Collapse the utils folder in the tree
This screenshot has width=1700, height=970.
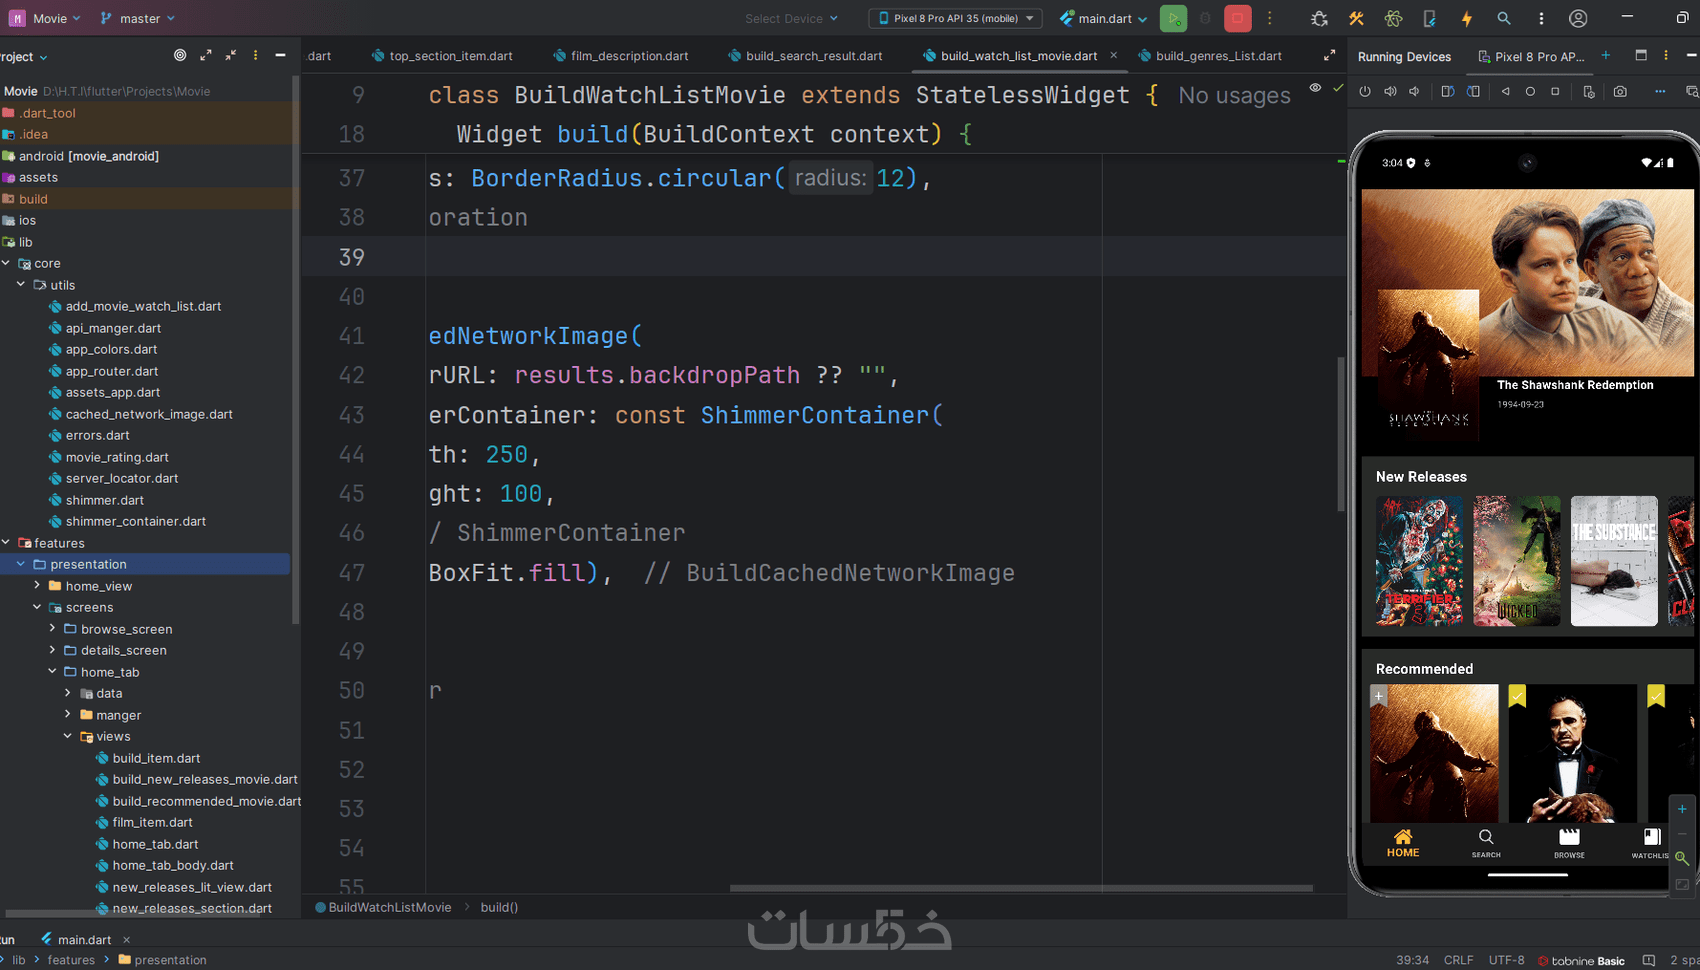pos(21,285)
